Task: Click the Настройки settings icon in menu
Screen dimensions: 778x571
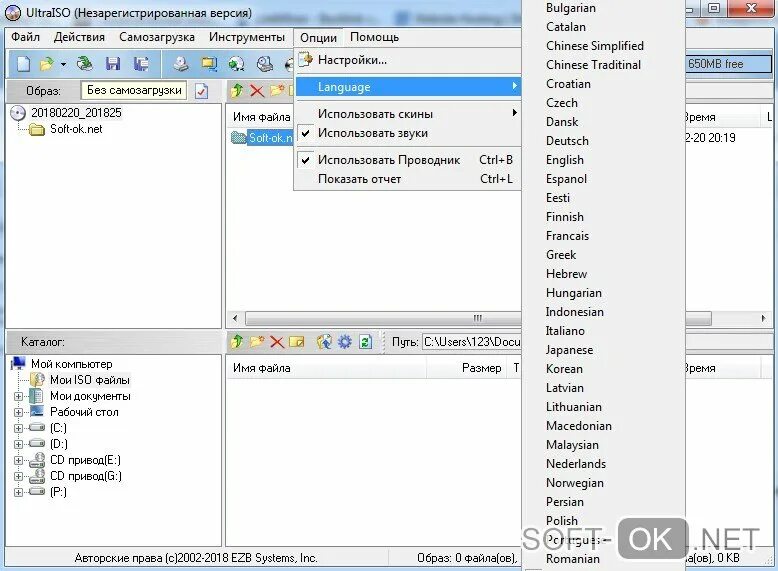Action: tap(306, 60)
